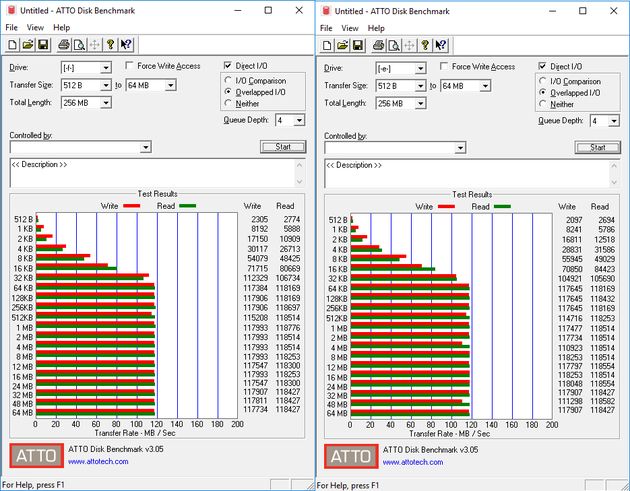Viewport: 630px width, 491px height.
Task: Open Transfer Size 64 MB dropdown, right window
Action: [x=485, y=86]
